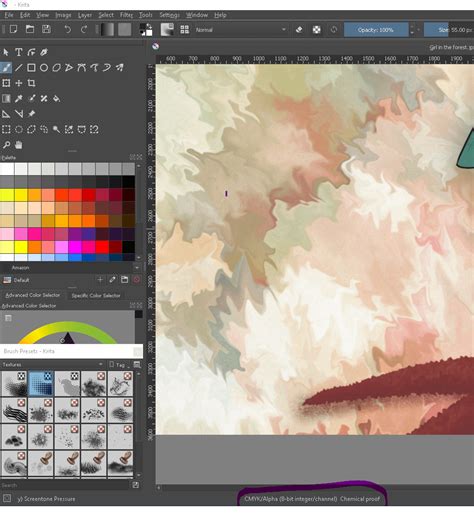The width and height of the screenshot is (474, 525).
Task: Adjust the Opacity 100% slider
Action: pyautogui.click(x=376, y=30)
